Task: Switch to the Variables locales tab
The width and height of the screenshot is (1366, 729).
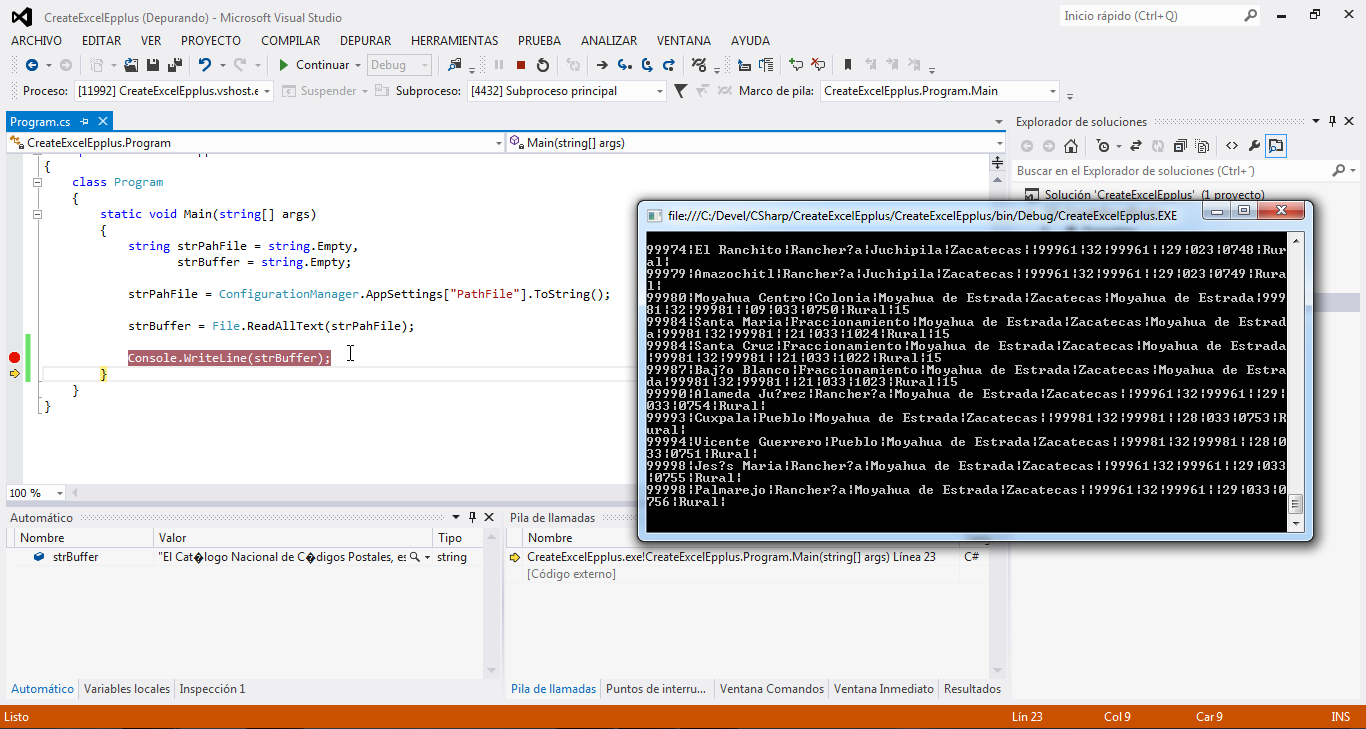Action: [126, 689]
